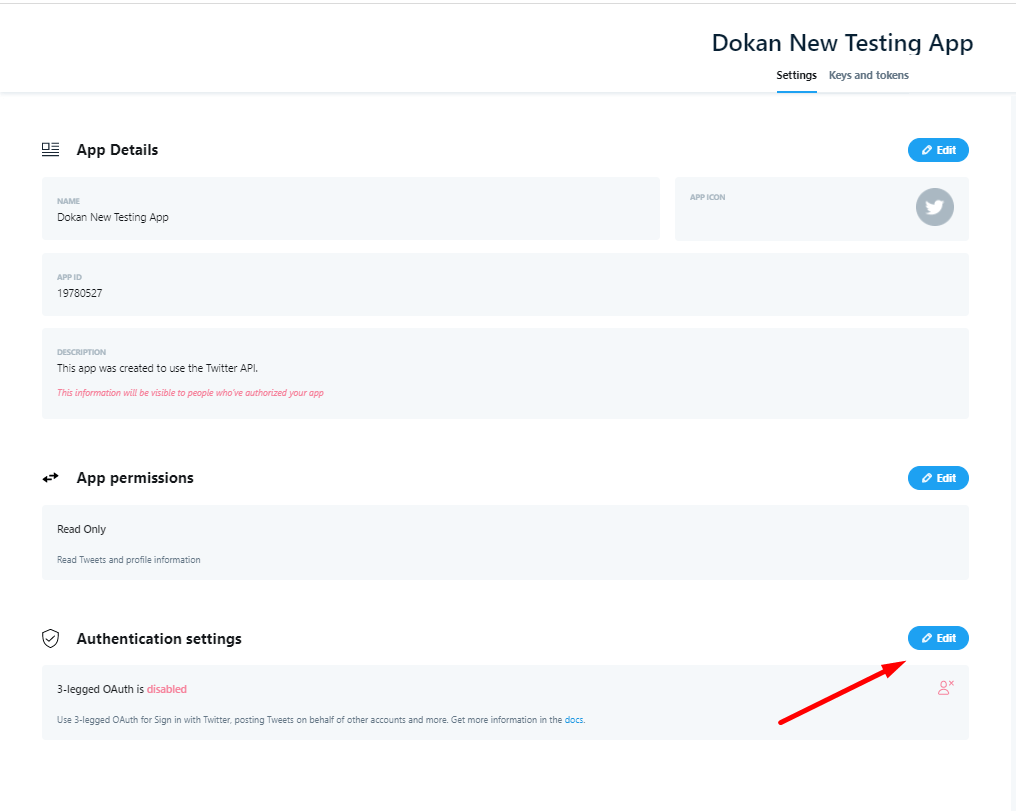Open the docs link for 3-legged OAuth
Image resolution: width=1016 pixels, height=811 pixels.
coord(573,720)
